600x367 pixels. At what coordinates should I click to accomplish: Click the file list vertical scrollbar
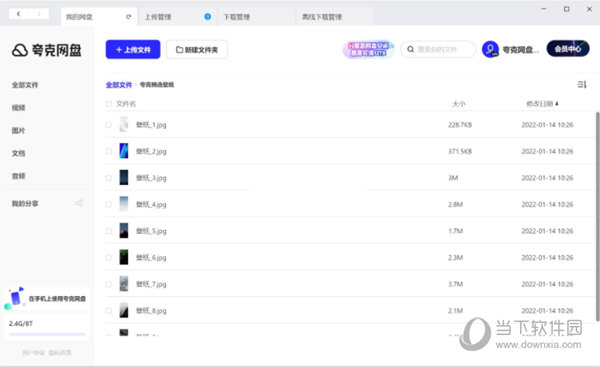(x=597, y=216)
